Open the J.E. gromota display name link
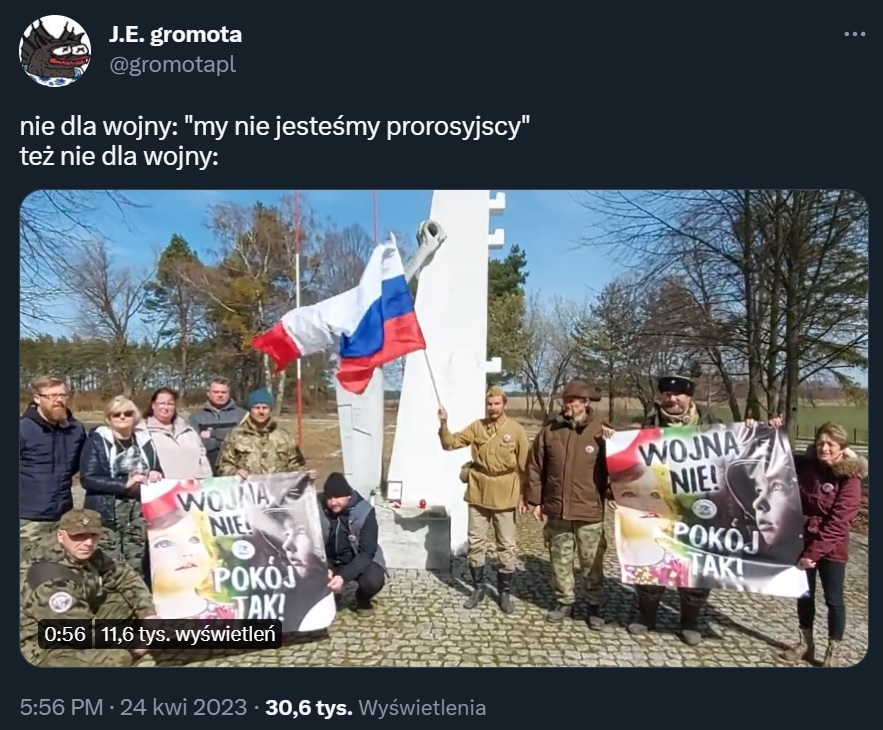883x730 pixels. (x=175, y=35)
